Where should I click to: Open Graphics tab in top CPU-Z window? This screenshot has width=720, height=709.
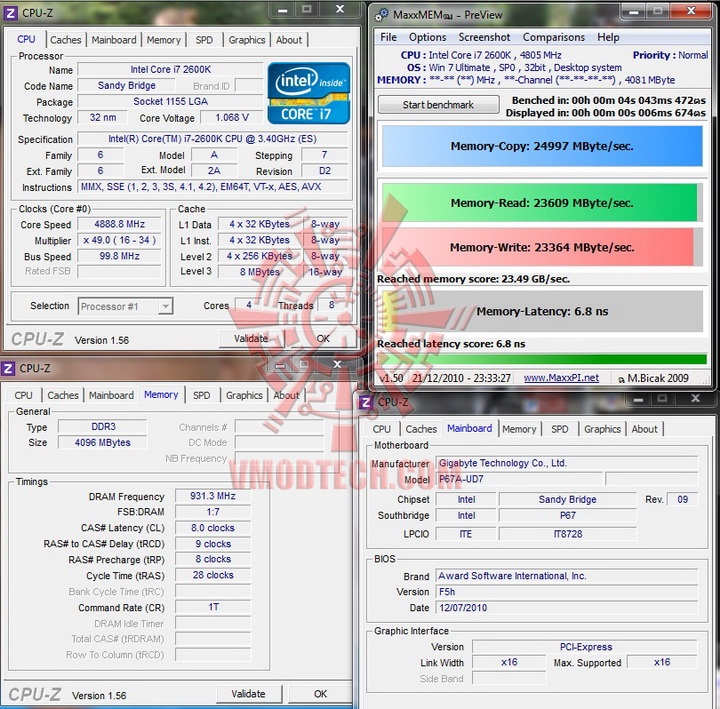tap(247, 40)
